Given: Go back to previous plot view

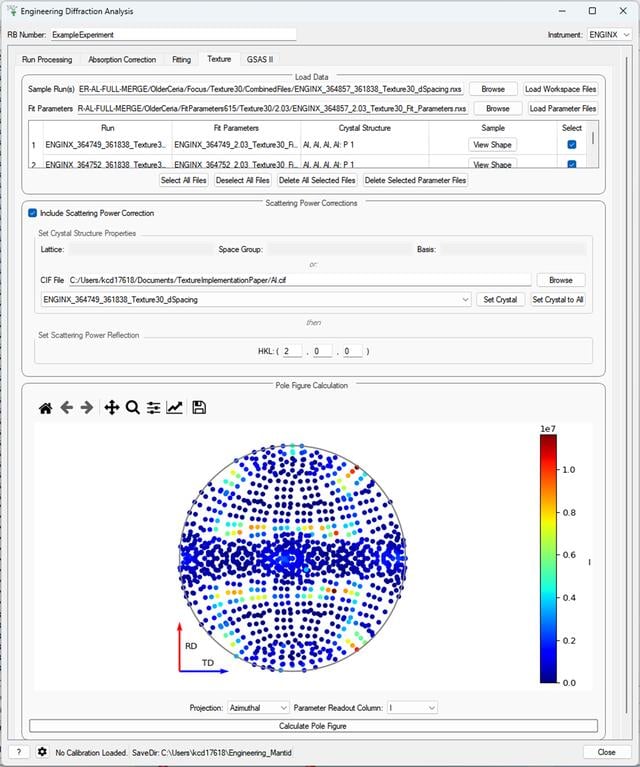Looking at the screenshot, I should pos(67,407).
